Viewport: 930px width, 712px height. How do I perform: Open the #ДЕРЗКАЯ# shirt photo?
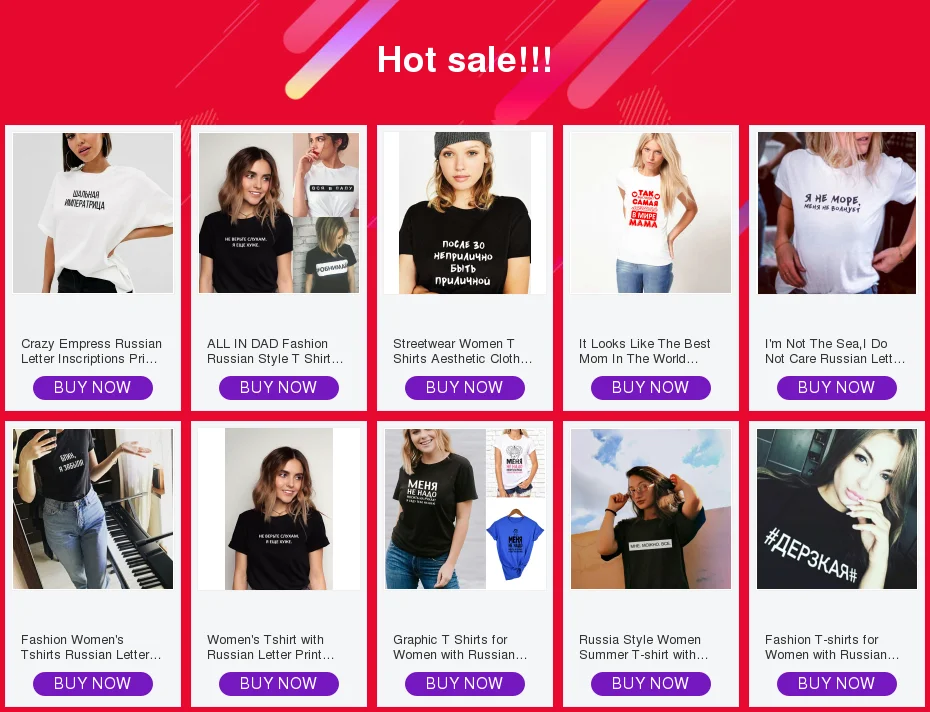(837, 509)
